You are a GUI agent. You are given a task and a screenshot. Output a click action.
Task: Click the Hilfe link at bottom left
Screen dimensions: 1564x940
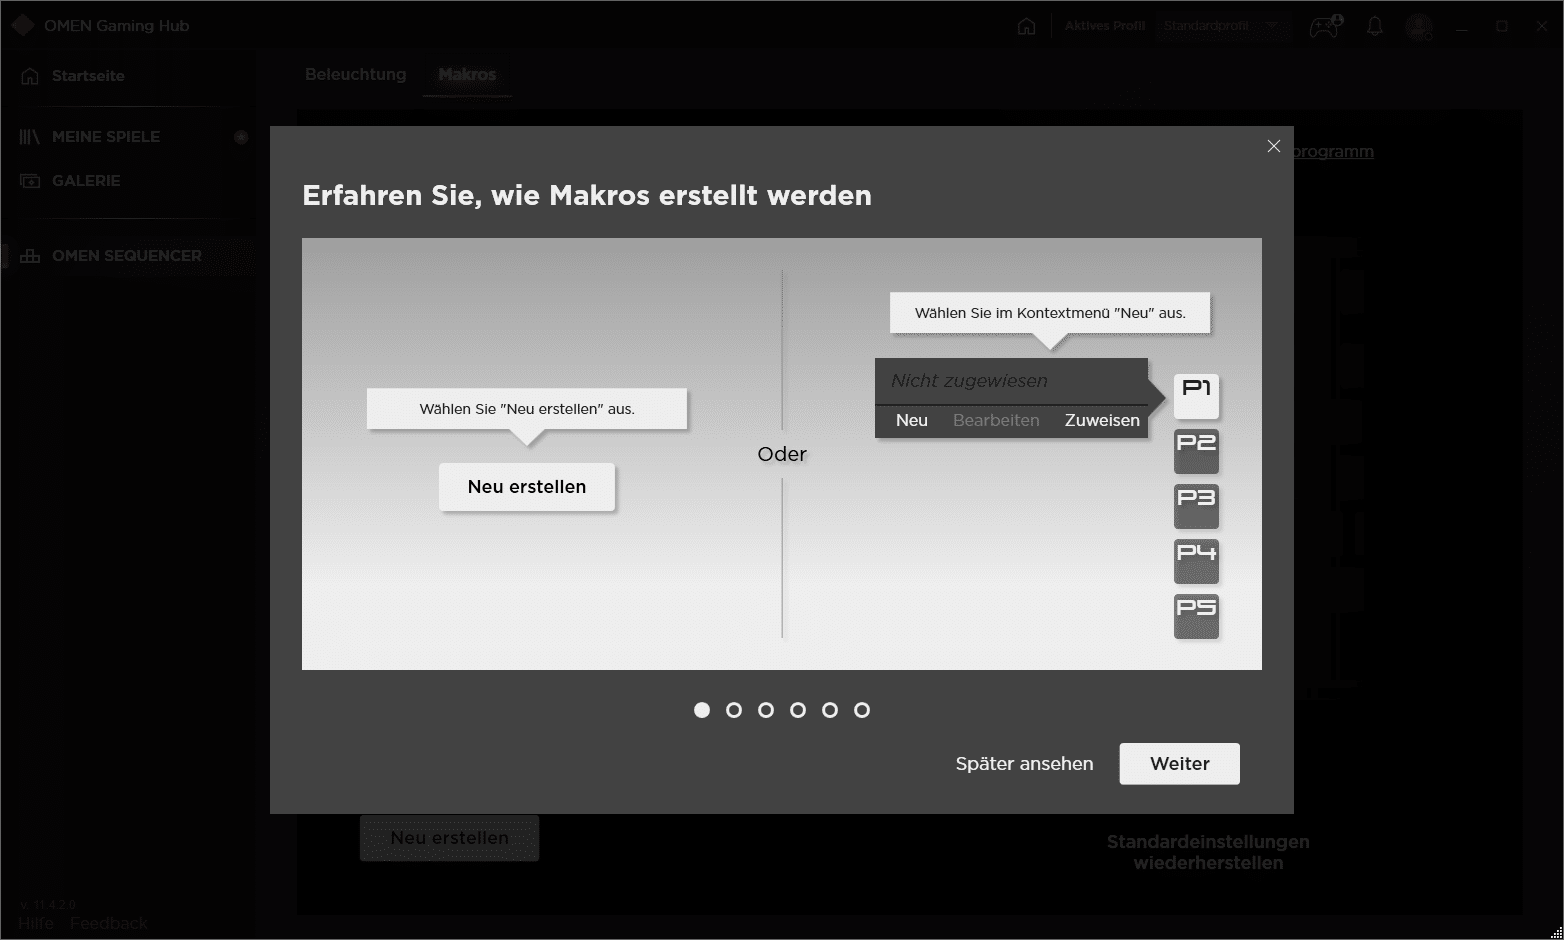tap(36, 923)
